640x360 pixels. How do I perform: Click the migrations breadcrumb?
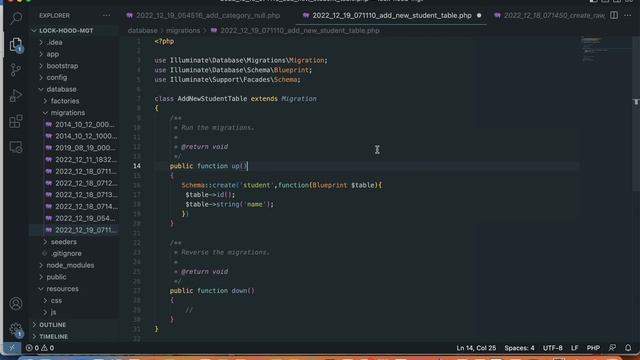[x=183, y=31]
